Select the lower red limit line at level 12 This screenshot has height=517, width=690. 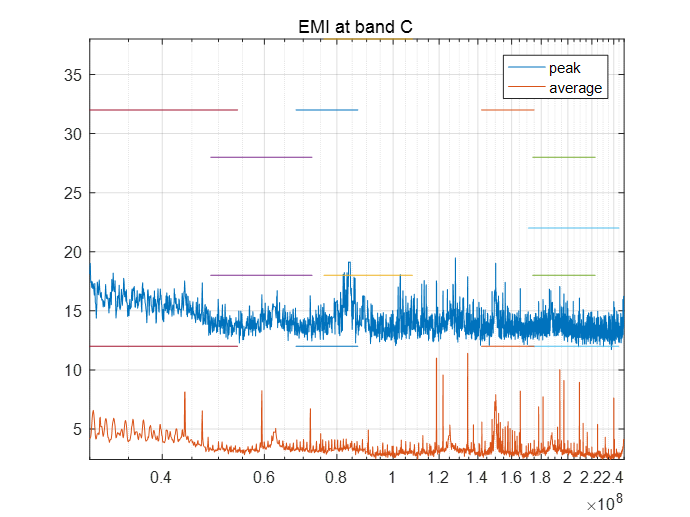click(164, 346)
